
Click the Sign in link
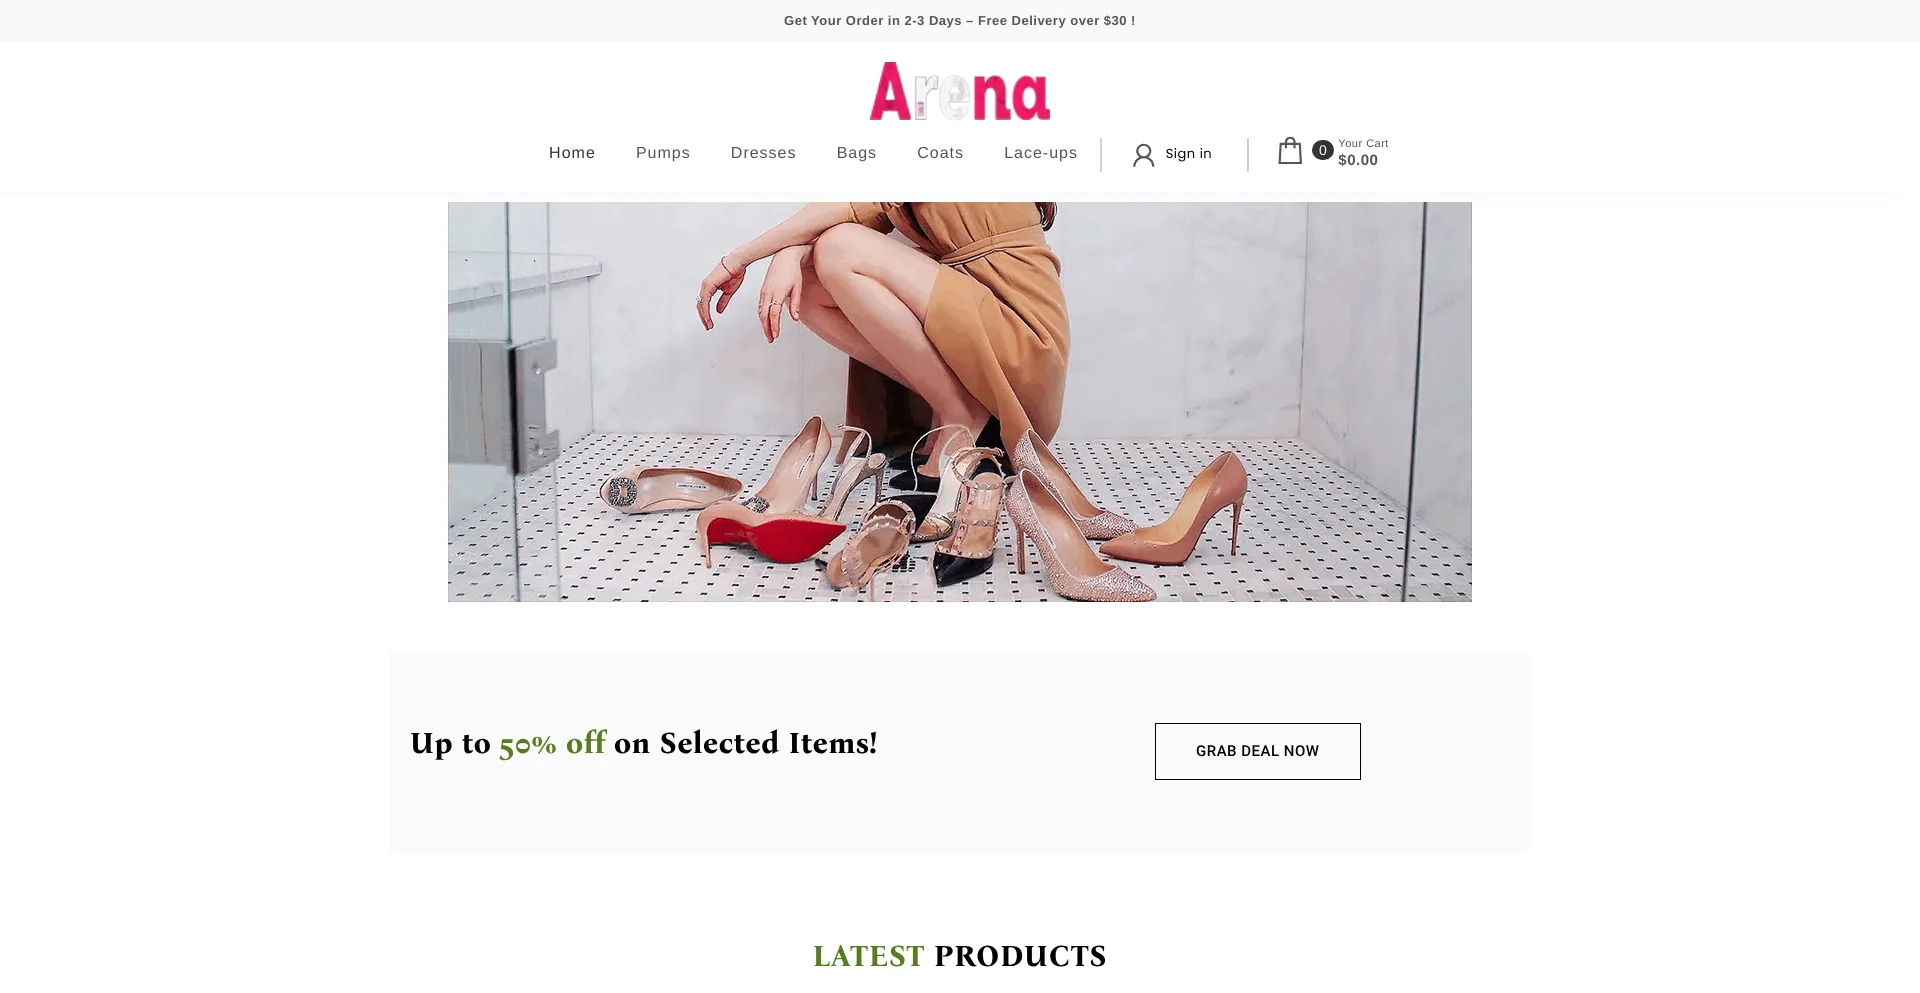(x=1188, y=154)
